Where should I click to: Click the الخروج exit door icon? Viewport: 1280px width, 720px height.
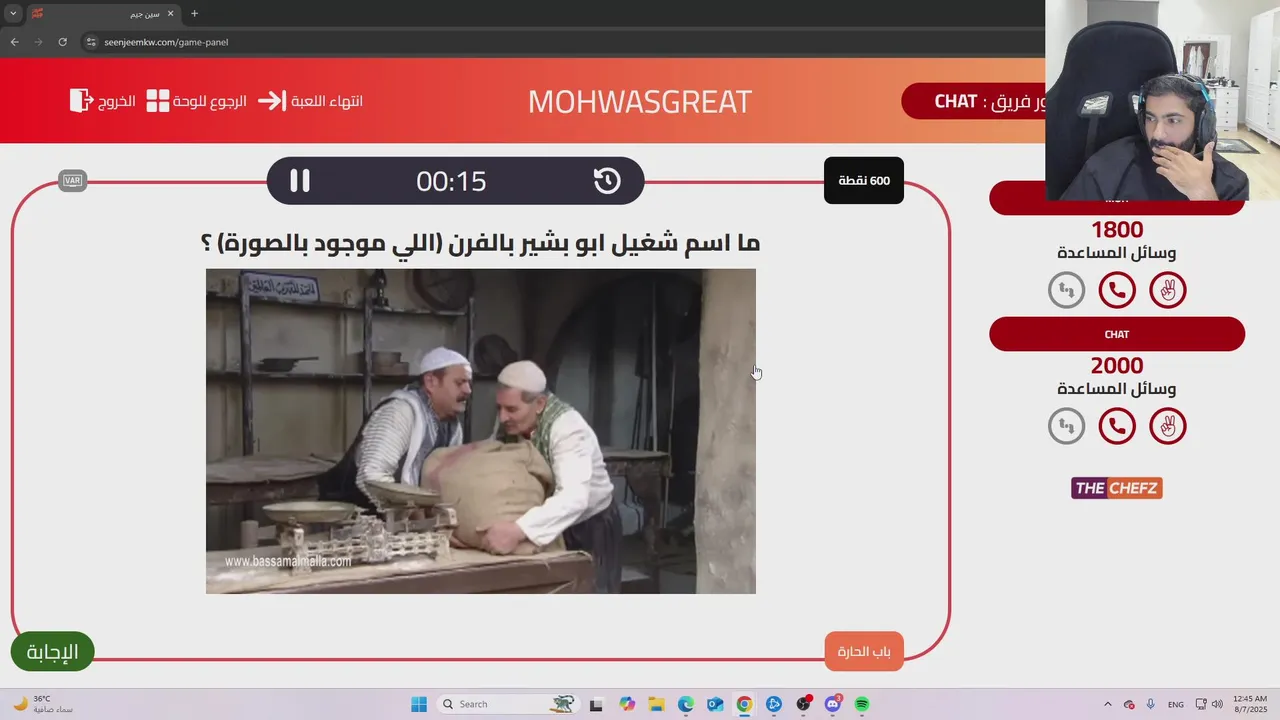tap(80, 101)
